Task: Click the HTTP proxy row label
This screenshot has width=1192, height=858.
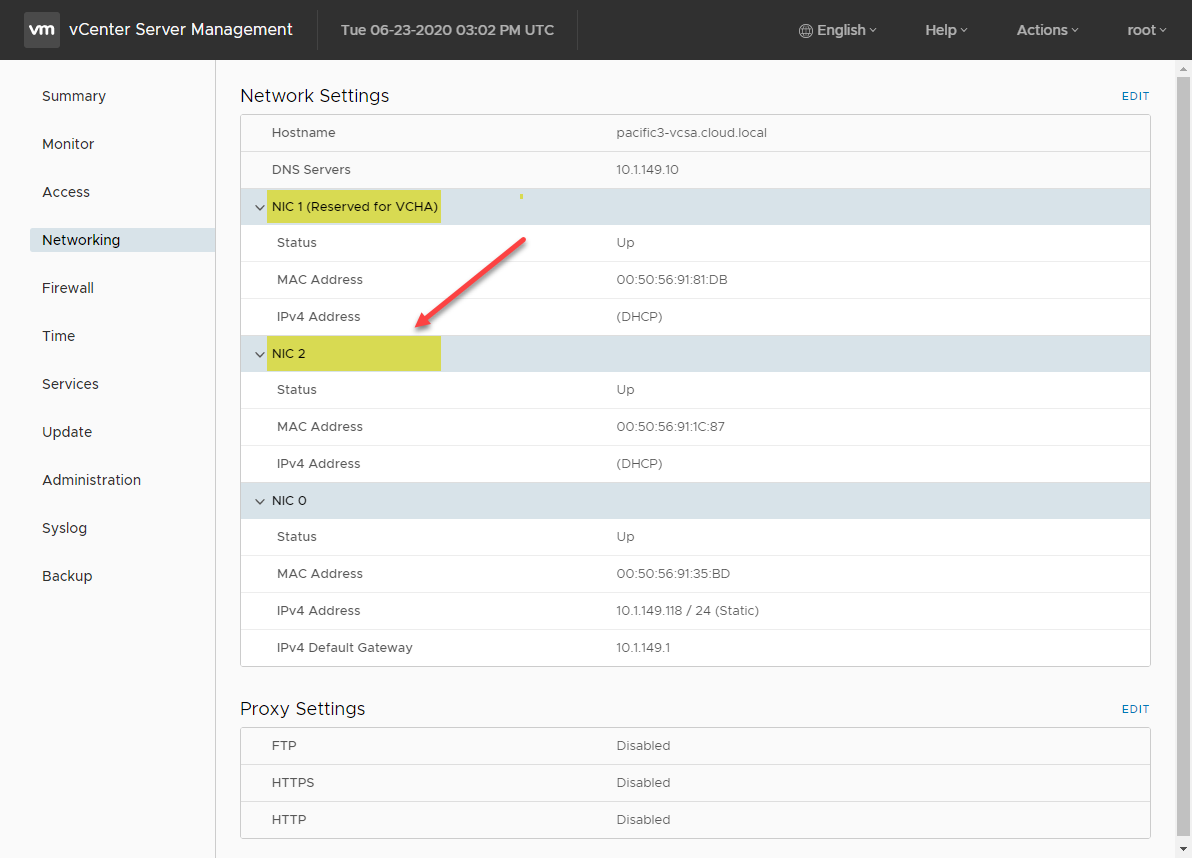Action: point(289,819)
